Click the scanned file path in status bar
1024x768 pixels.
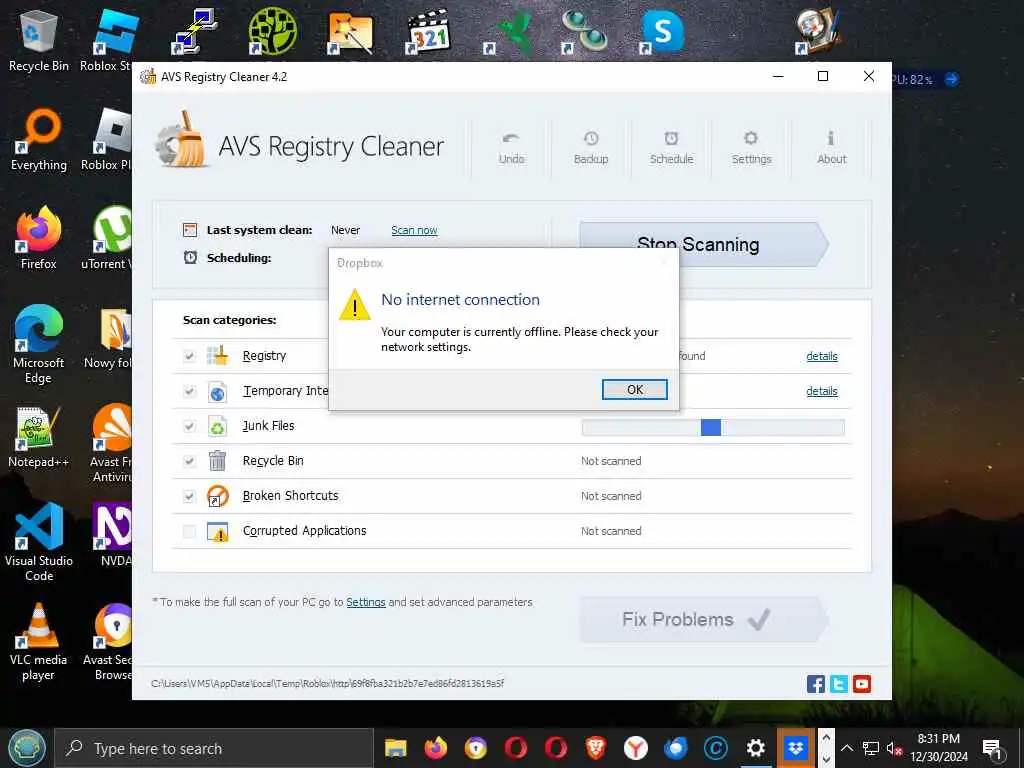coord(328,684)
